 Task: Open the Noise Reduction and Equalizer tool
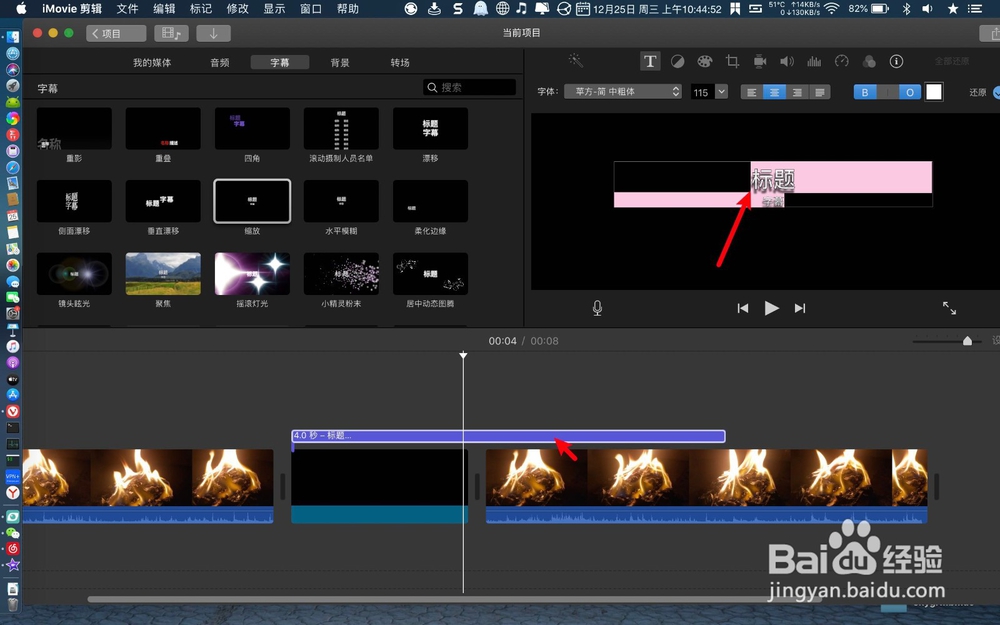click(x=814, y=61)
